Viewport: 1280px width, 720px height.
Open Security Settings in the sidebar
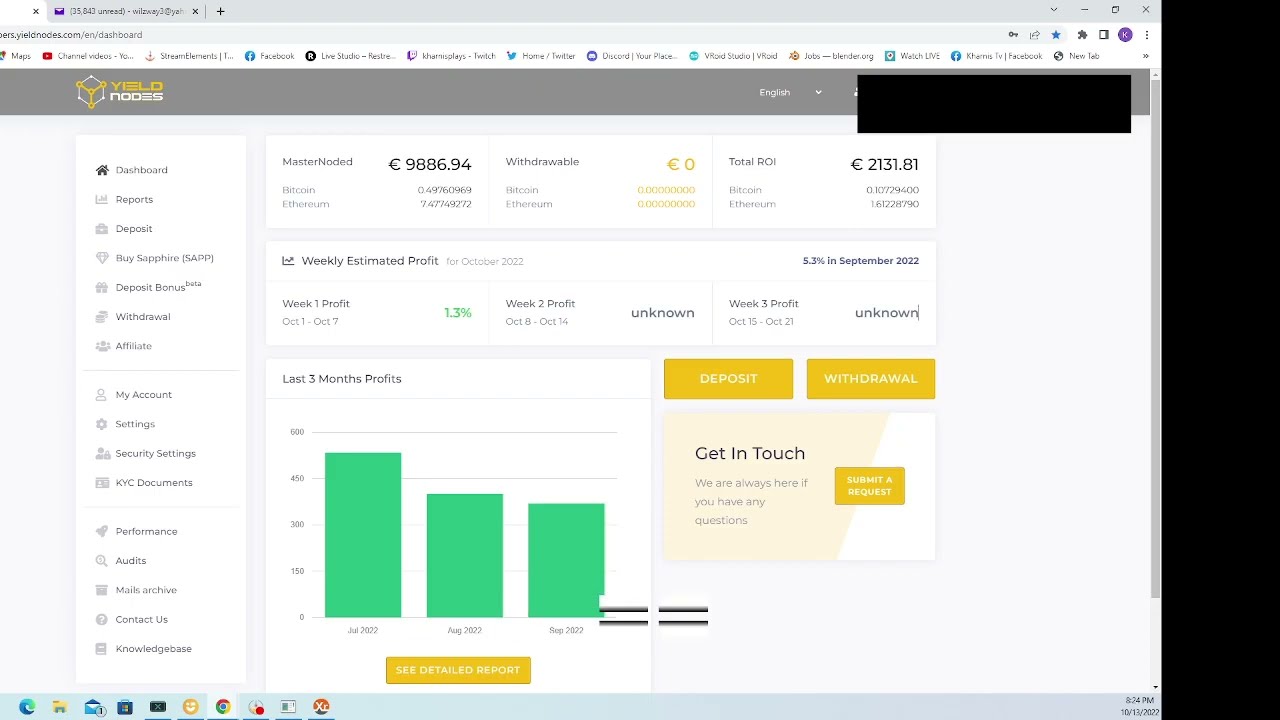155,453
